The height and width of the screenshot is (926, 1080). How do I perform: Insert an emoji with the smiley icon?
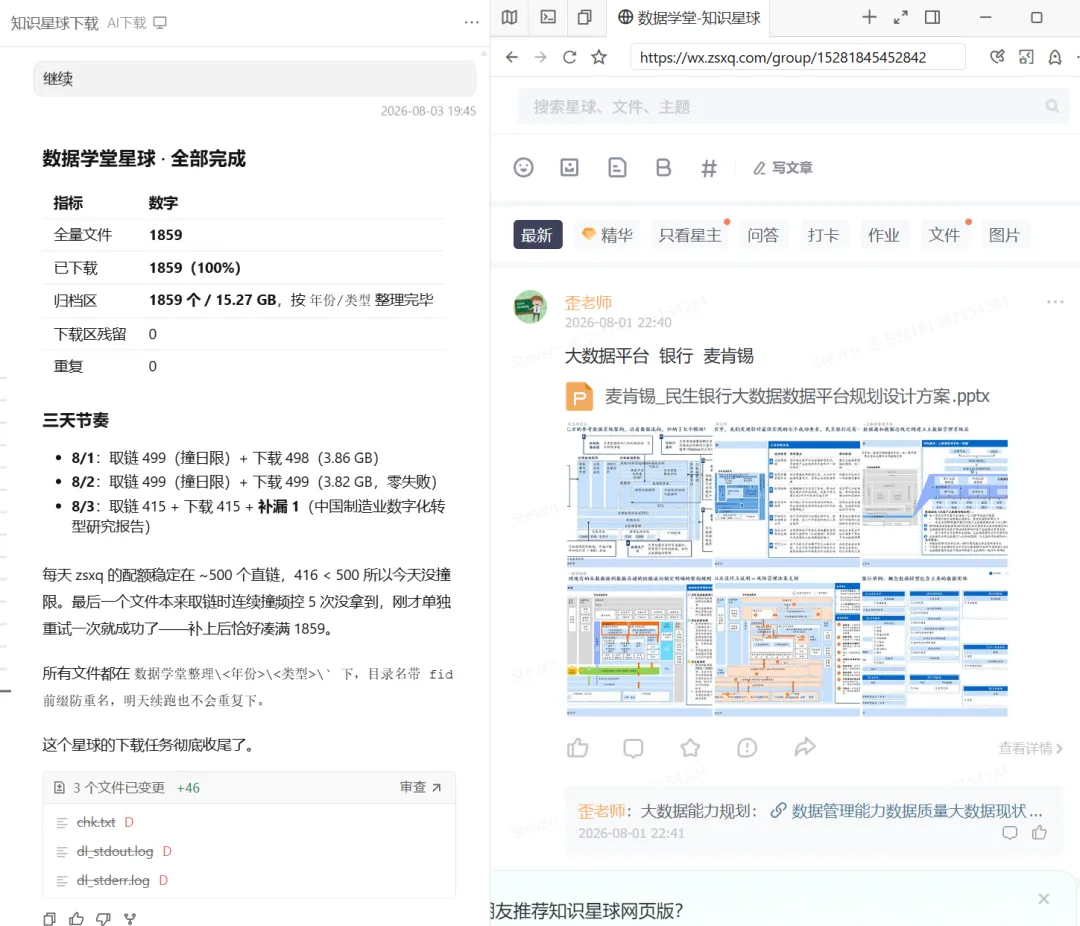523,167
